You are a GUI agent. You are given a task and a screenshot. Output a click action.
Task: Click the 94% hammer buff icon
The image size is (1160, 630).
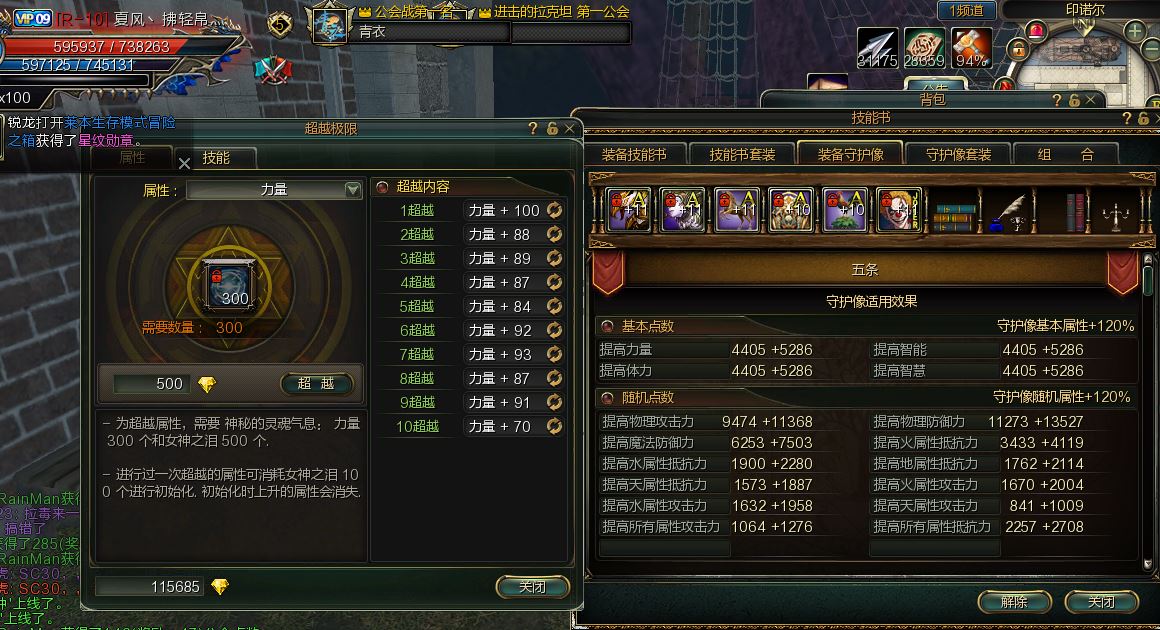[971, 49]
